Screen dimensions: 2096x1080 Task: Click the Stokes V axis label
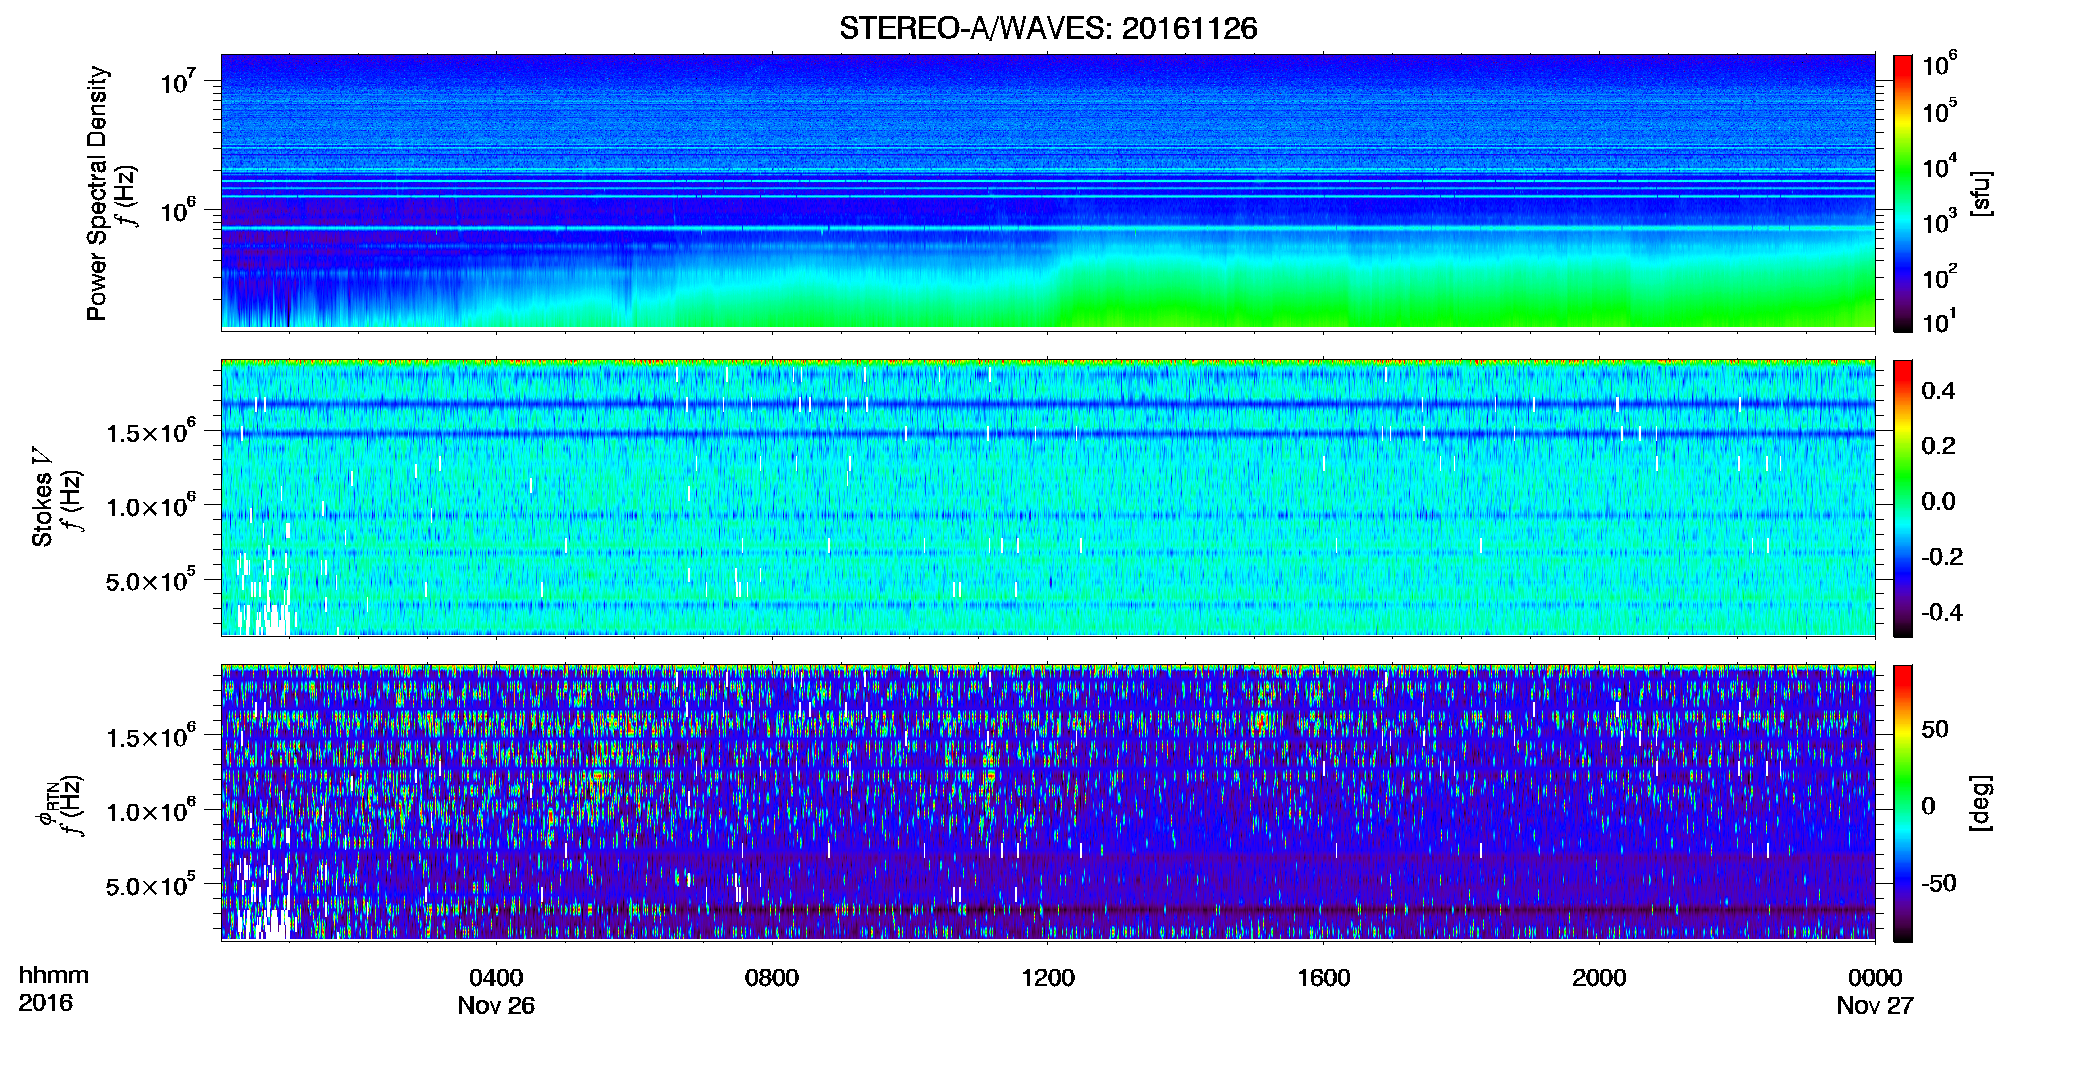[x=42, y=497]
